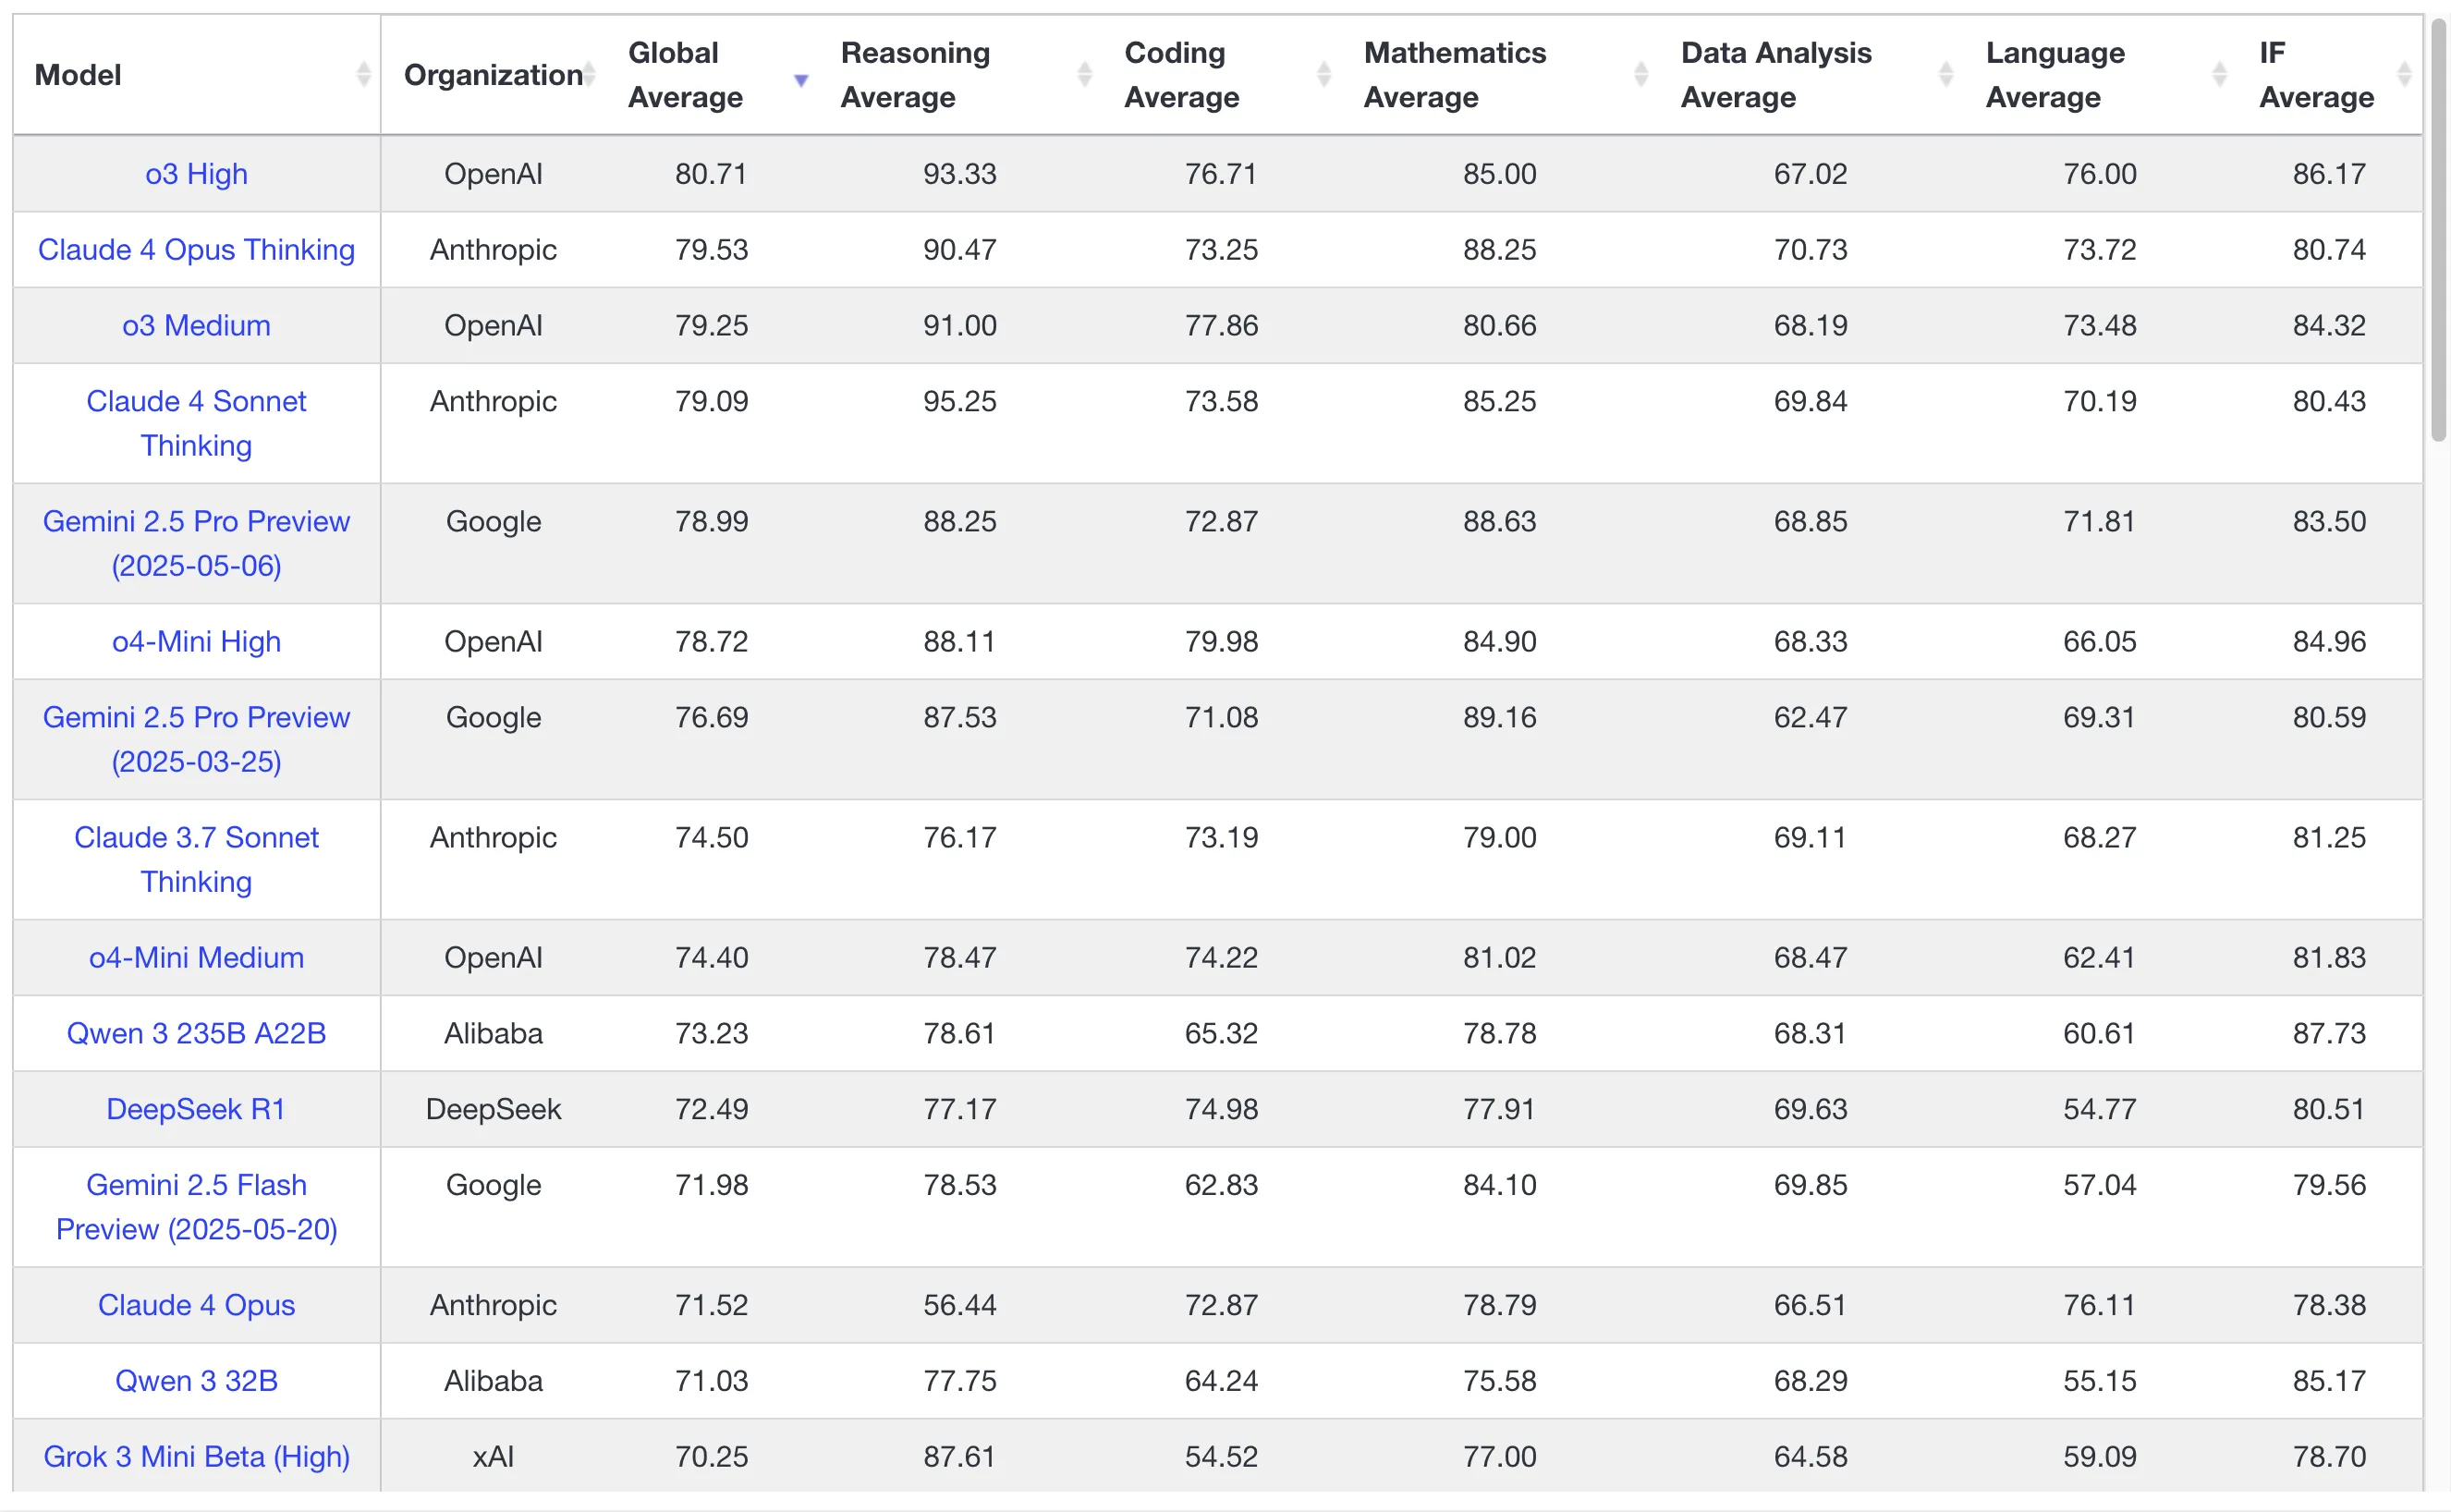Open Claude 4 Sonnet Thinking link
This screenshot has width=2451, height=1512.
tap(196, 423)
